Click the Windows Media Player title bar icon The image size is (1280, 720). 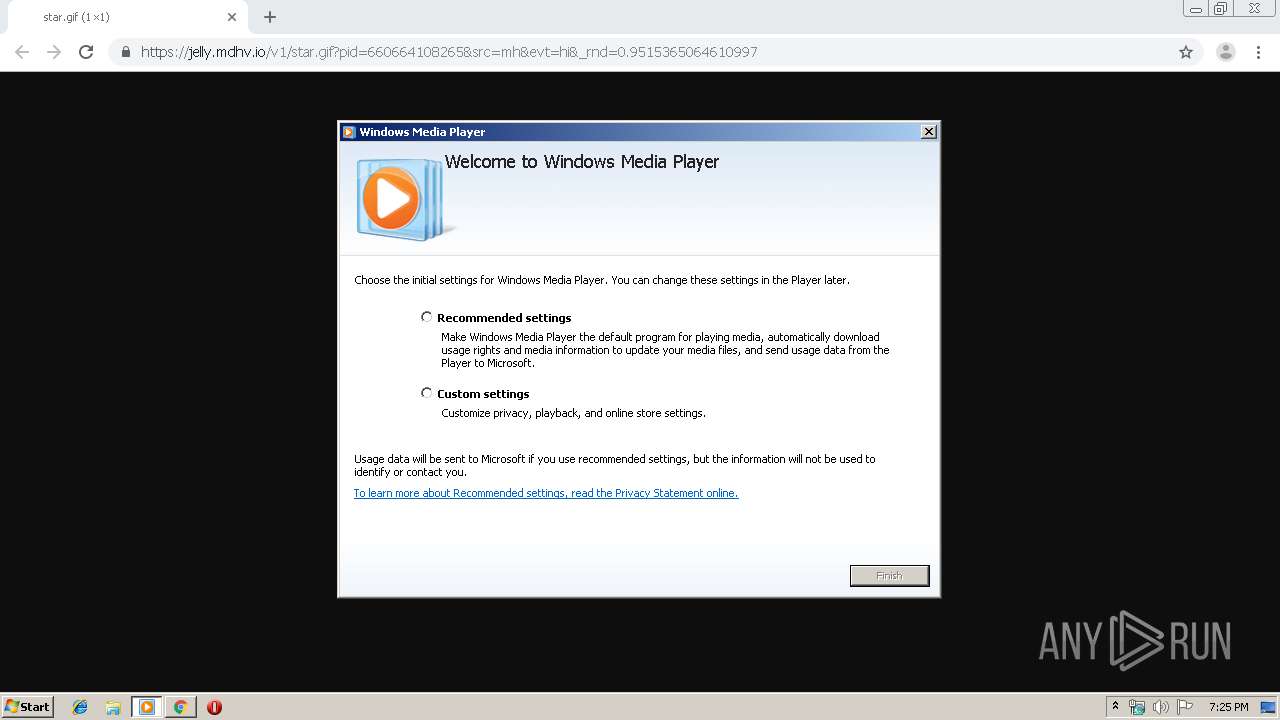click(349, 132)
